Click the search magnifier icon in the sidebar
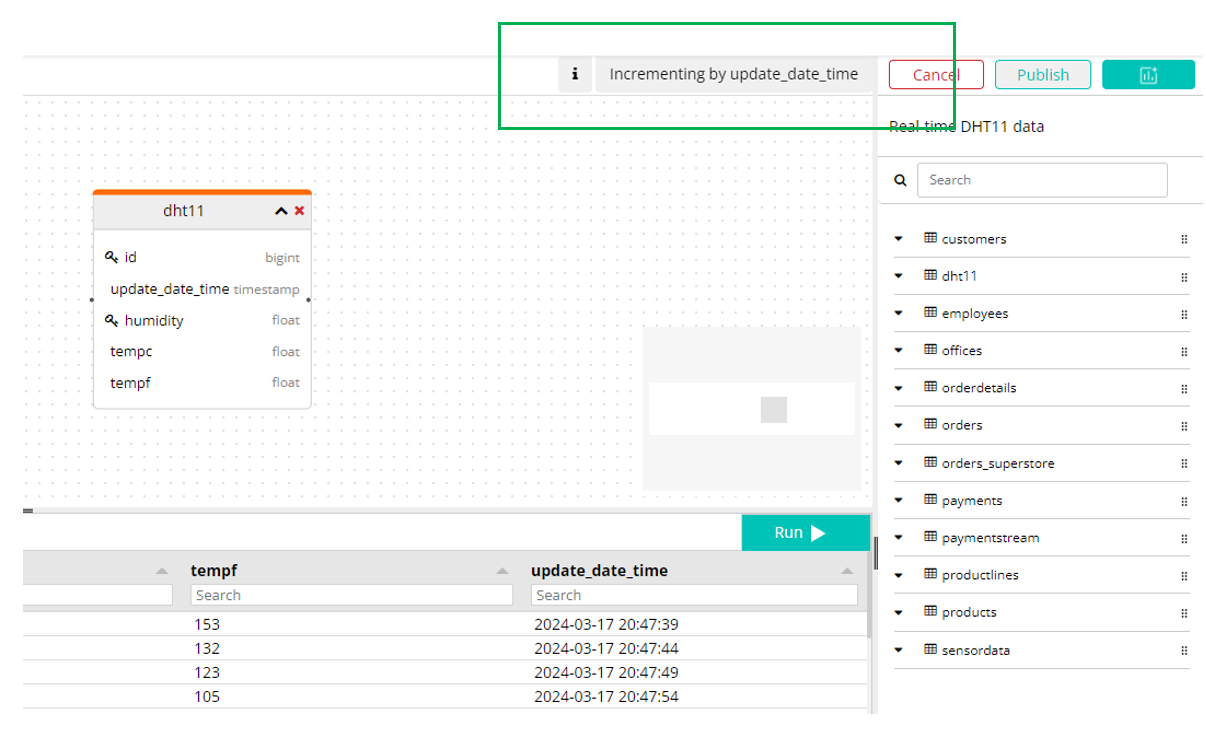1206x754 pixels. (899, 180)
